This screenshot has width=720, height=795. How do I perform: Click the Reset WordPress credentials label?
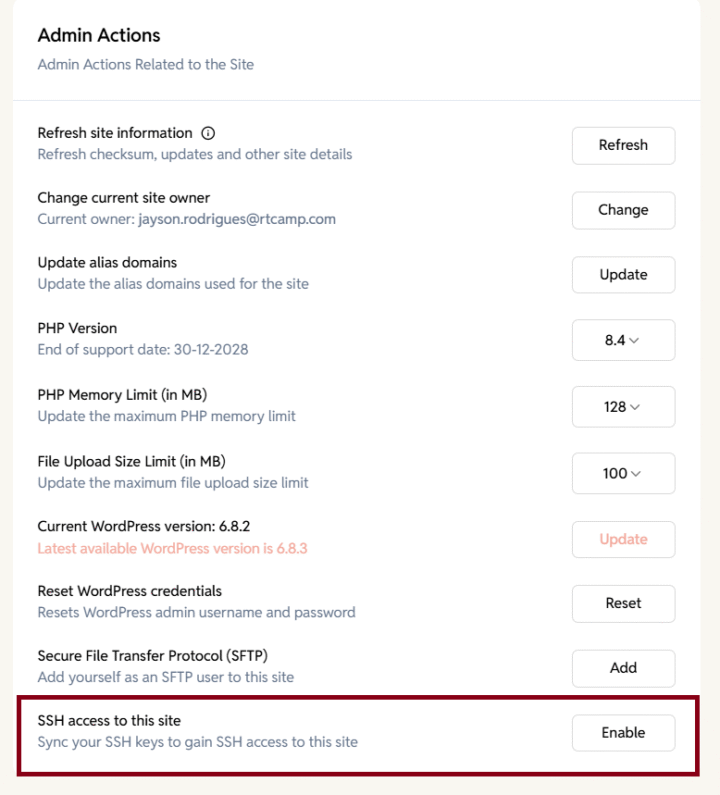(x=130, y=591)
